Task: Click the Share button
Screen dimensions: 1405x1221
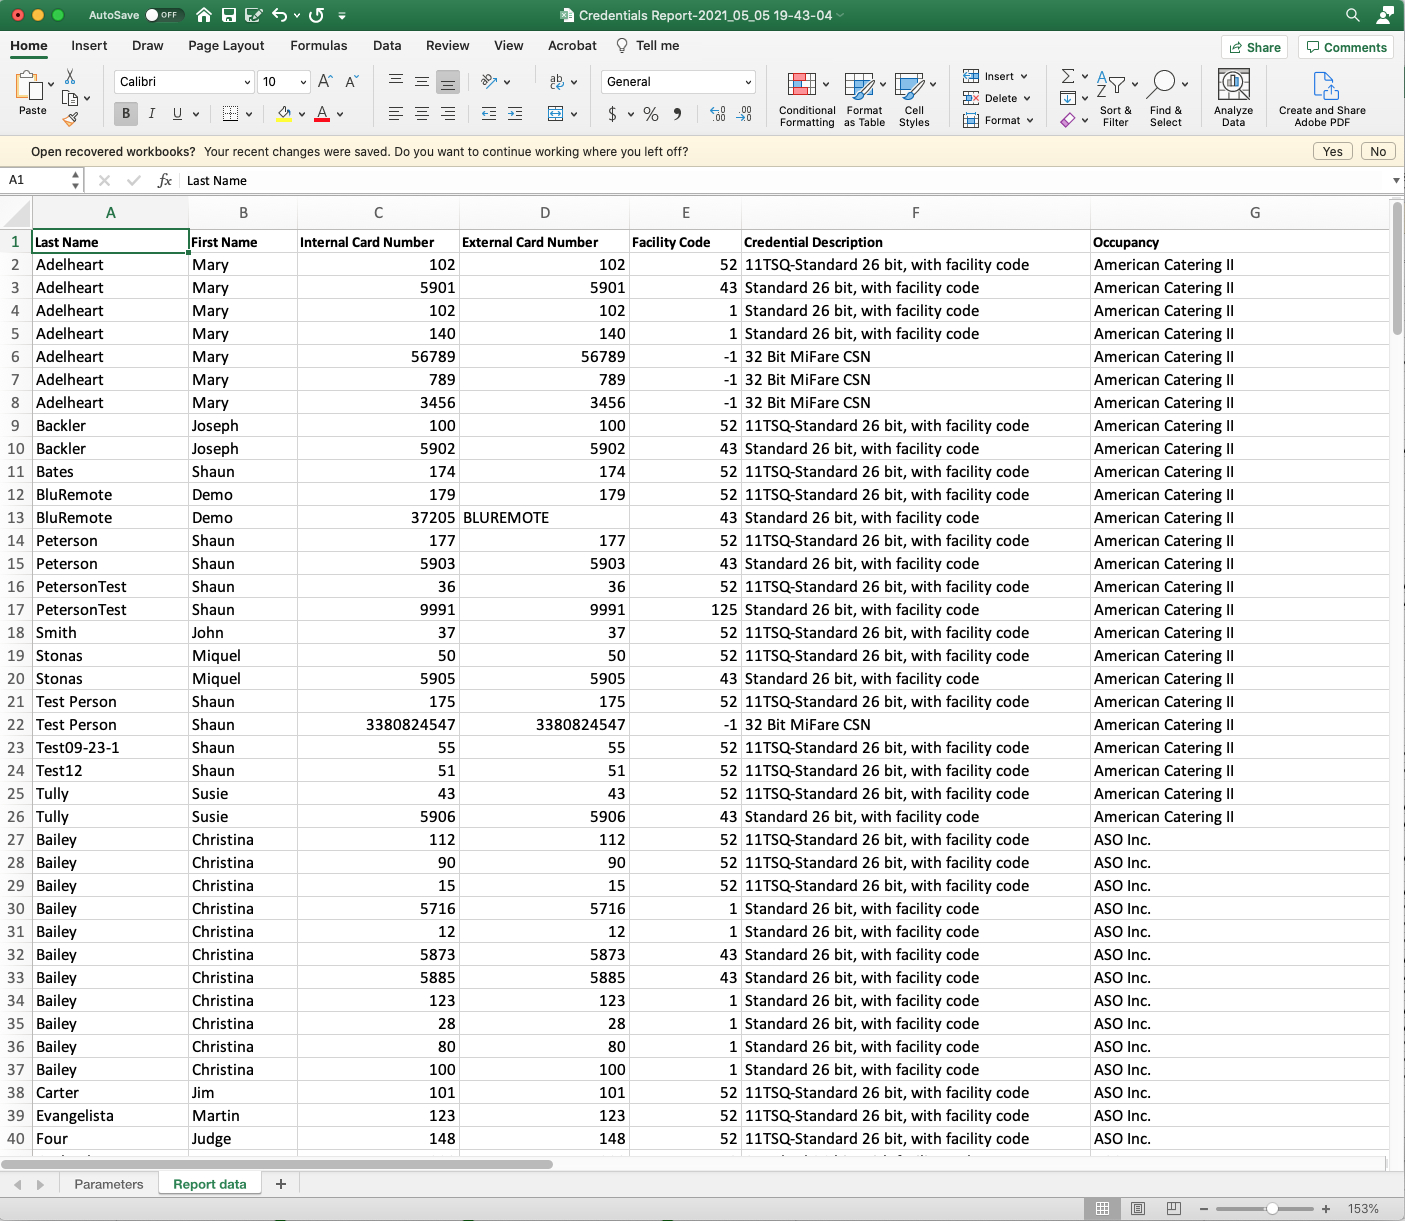Action: (1253, 47)
